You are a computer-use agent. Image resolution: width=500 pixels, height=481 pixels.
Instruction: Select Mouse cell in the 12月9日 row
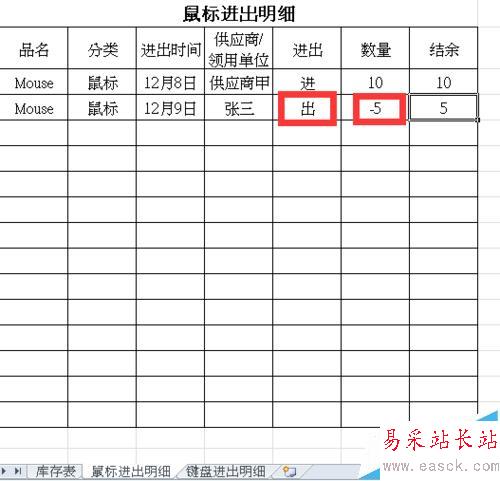(x=34, y=108)
